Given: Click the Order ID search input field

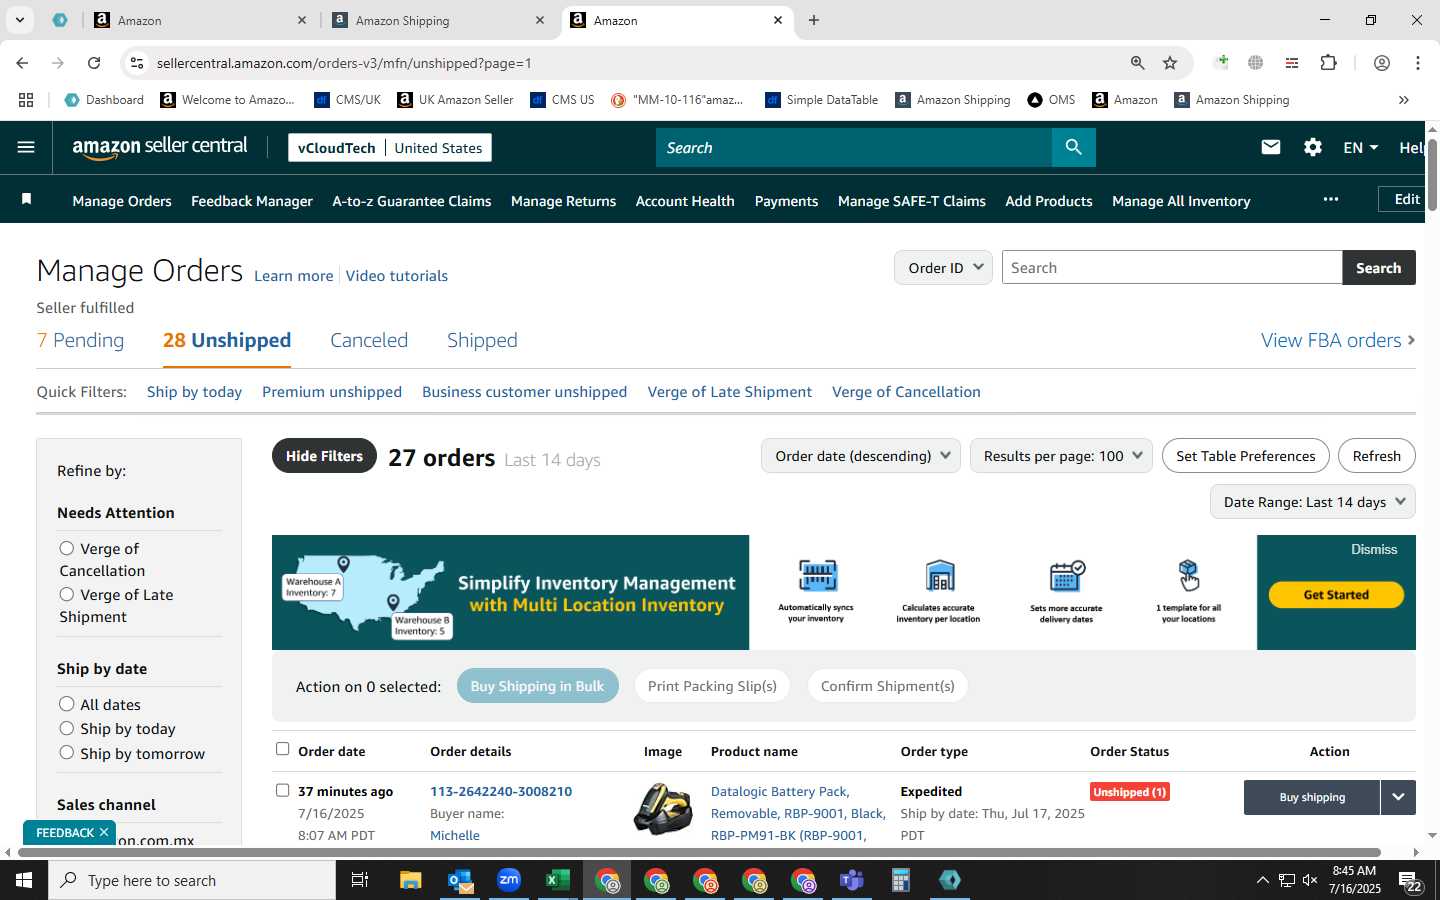Looking at the screenshot, I should point(1172,268).
